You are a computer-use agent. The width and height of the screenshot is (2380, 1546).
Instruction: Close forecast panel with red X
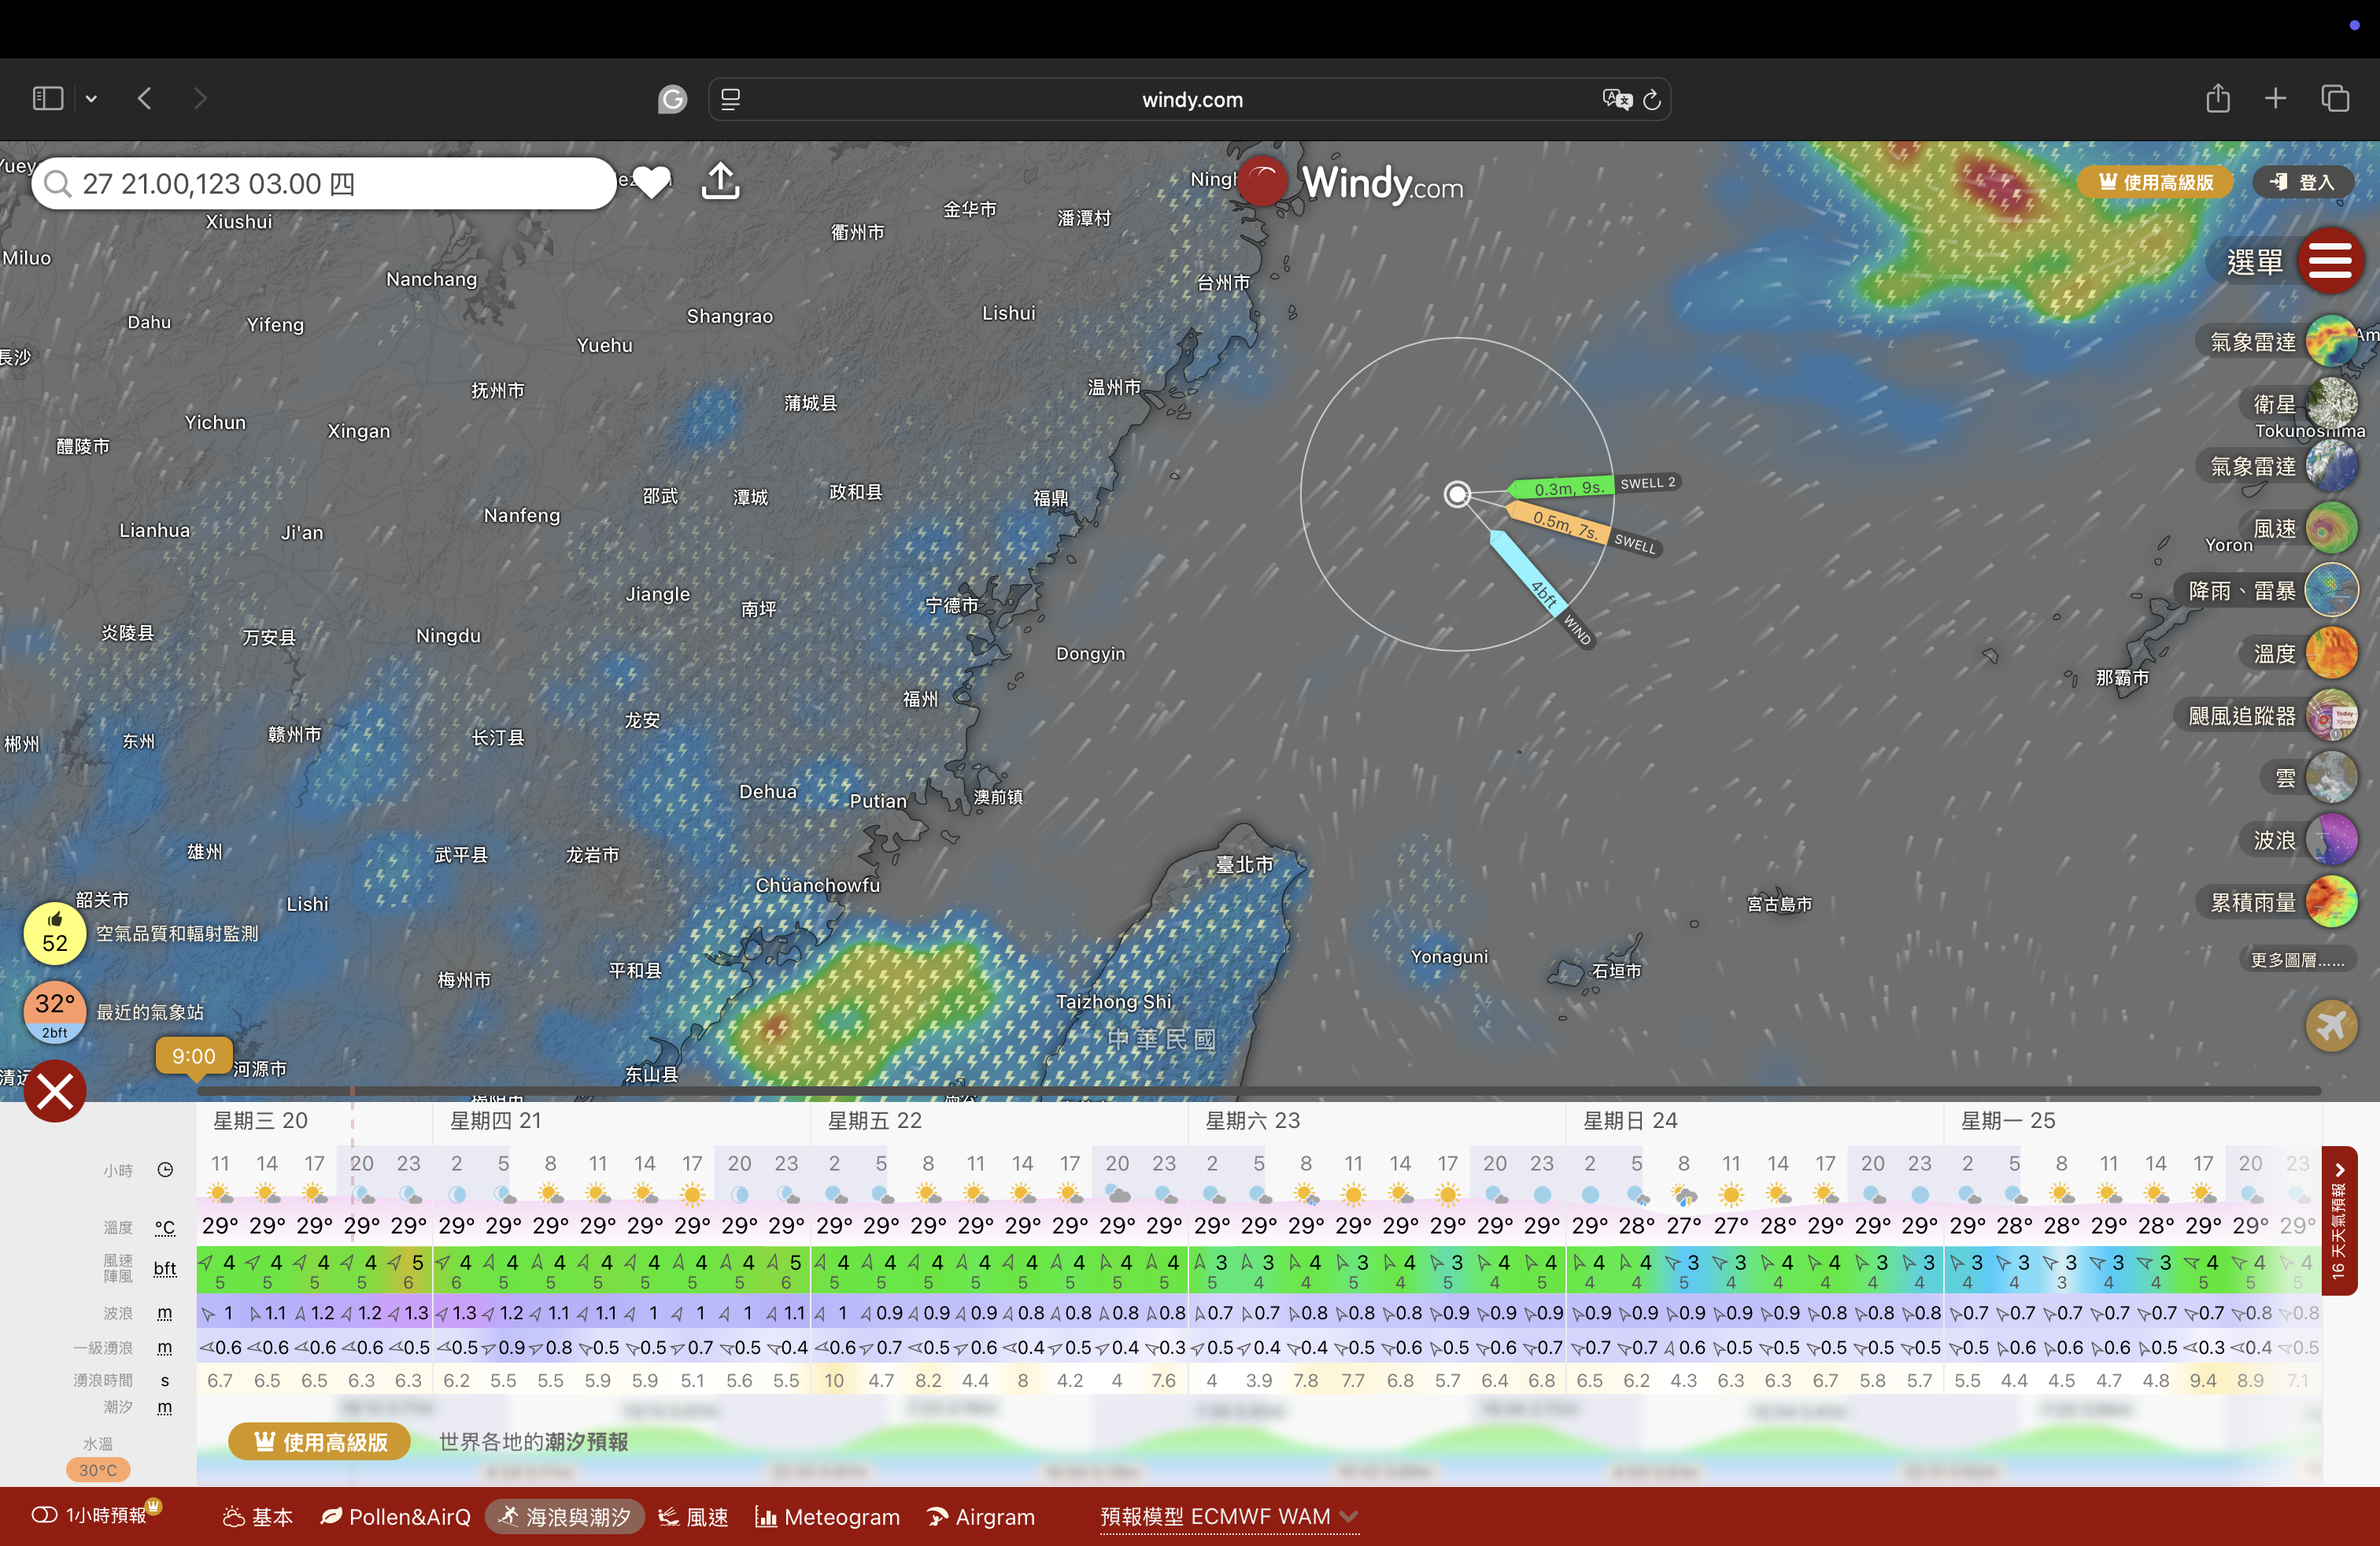click(x=55, y=1091)
